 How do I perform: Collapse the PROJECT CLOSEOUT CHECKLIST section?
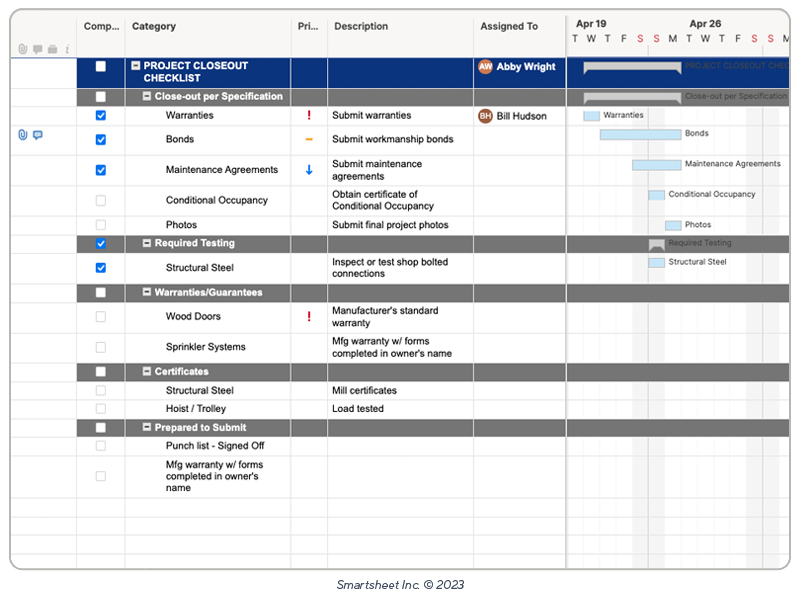coord(134,66)
